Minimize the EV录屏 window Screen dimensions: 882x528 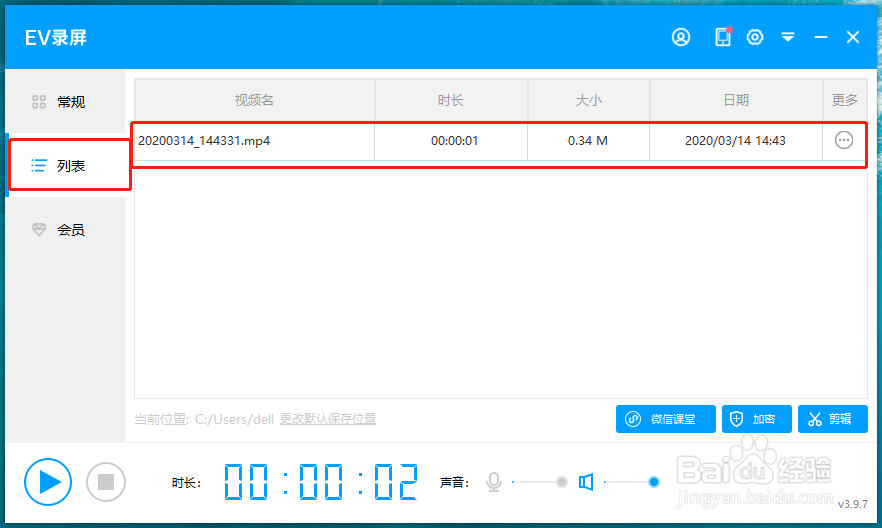821,37
